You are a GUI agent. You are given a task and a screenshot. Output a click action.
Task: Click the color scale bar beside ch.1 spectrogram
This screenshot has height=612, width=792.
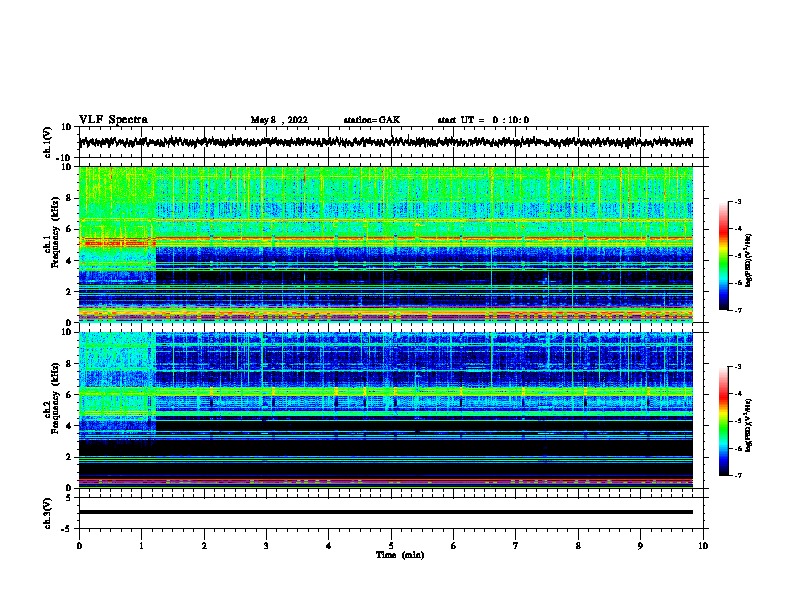(723, 256)
